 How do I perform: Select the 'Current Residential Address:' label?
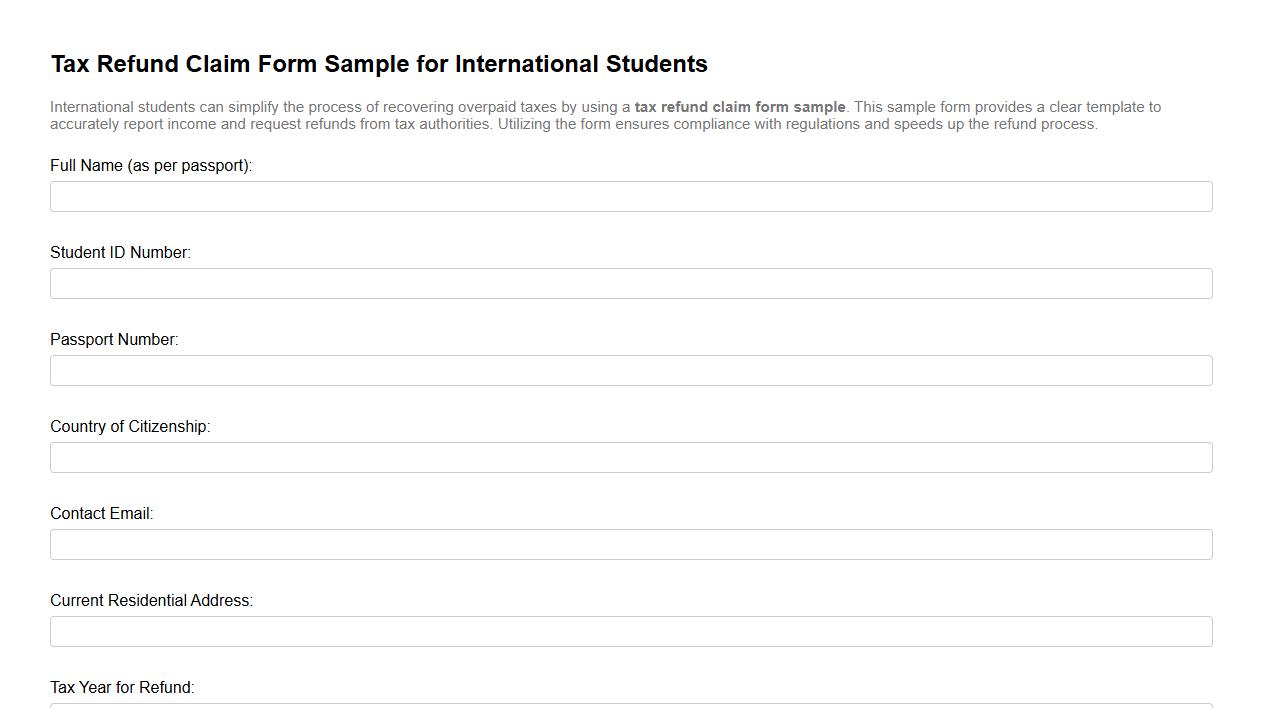[x=152, y=600]
